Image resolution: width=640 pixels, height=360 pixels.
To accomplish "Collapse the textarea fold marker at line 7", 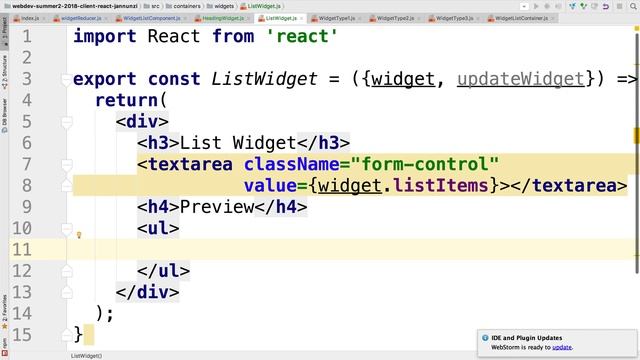I will [x=67, y=164].
